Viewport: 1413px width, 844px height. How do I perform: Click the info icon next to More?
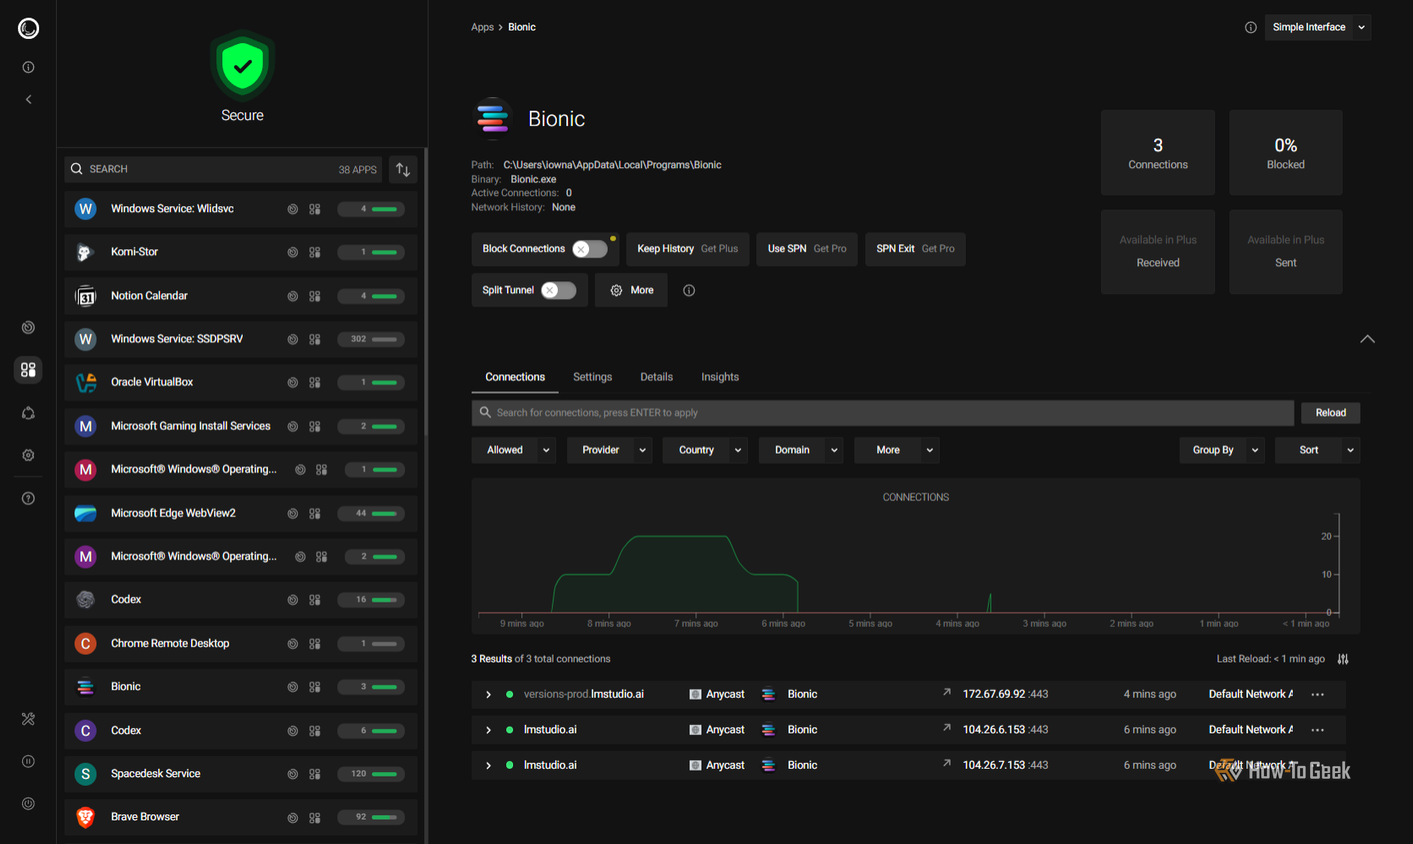pos(689,290)
